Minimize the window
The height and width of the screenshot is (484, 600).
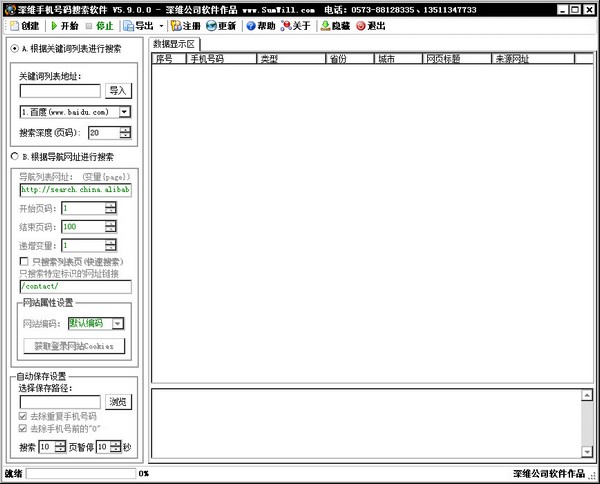(562, 10)
